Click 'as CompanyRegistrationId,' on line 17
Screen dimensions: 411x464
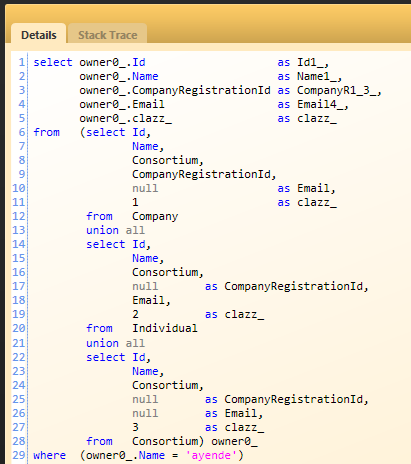(x=287, y=286)
